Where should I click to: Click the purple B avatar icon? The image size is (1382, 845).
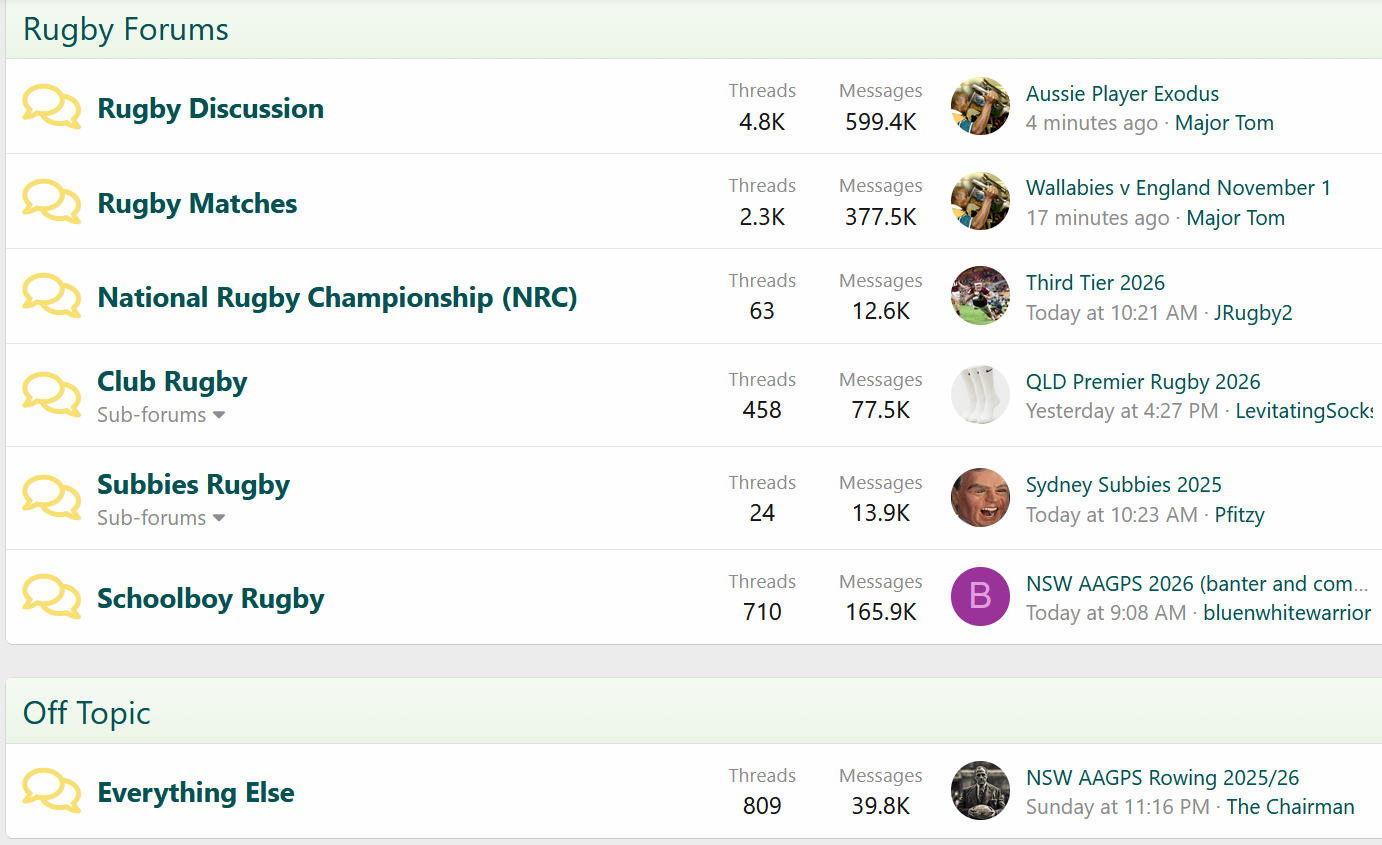click(980, 597)
